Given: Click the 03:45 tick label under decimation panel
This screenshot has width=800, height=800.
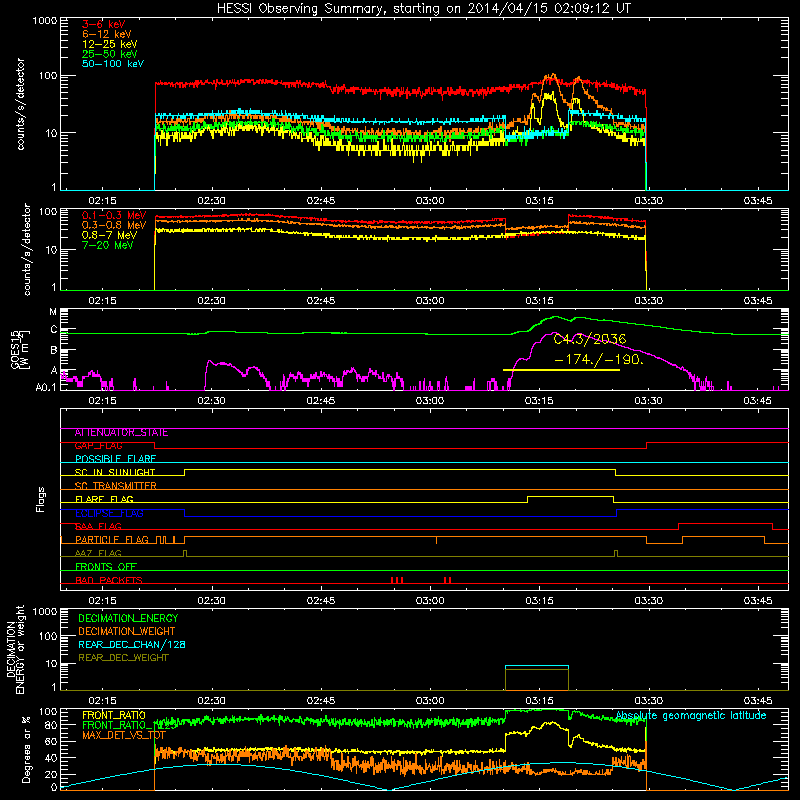Looking at the screenshot, I should pos(758,701).
